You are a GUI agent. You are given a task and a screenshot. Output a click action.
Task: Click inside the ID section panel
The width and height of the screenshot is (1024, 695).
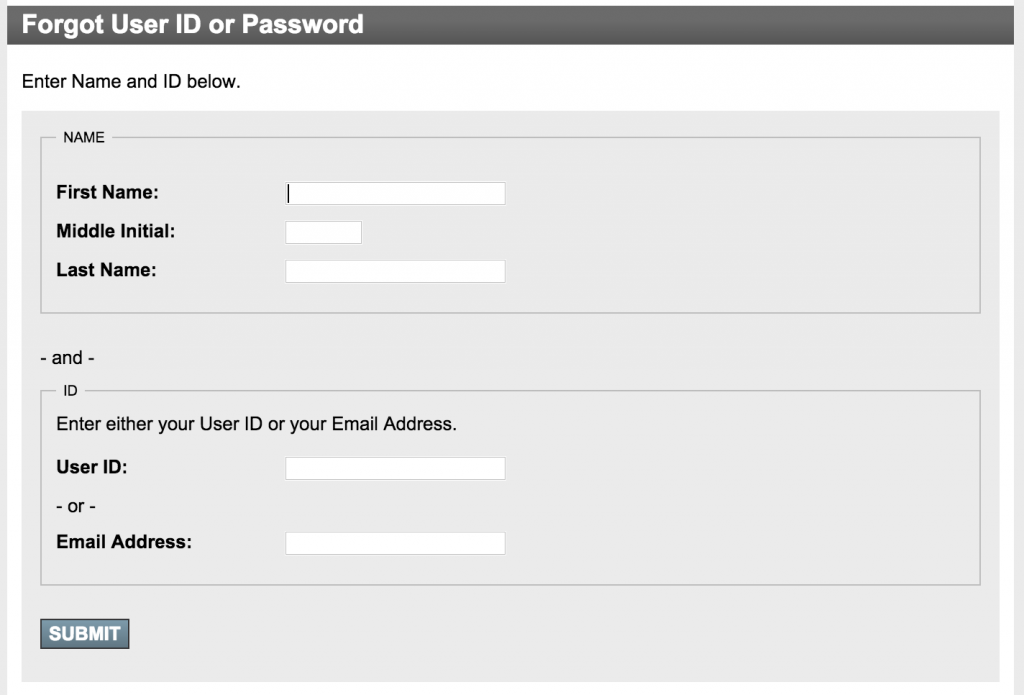coord(700,500)
